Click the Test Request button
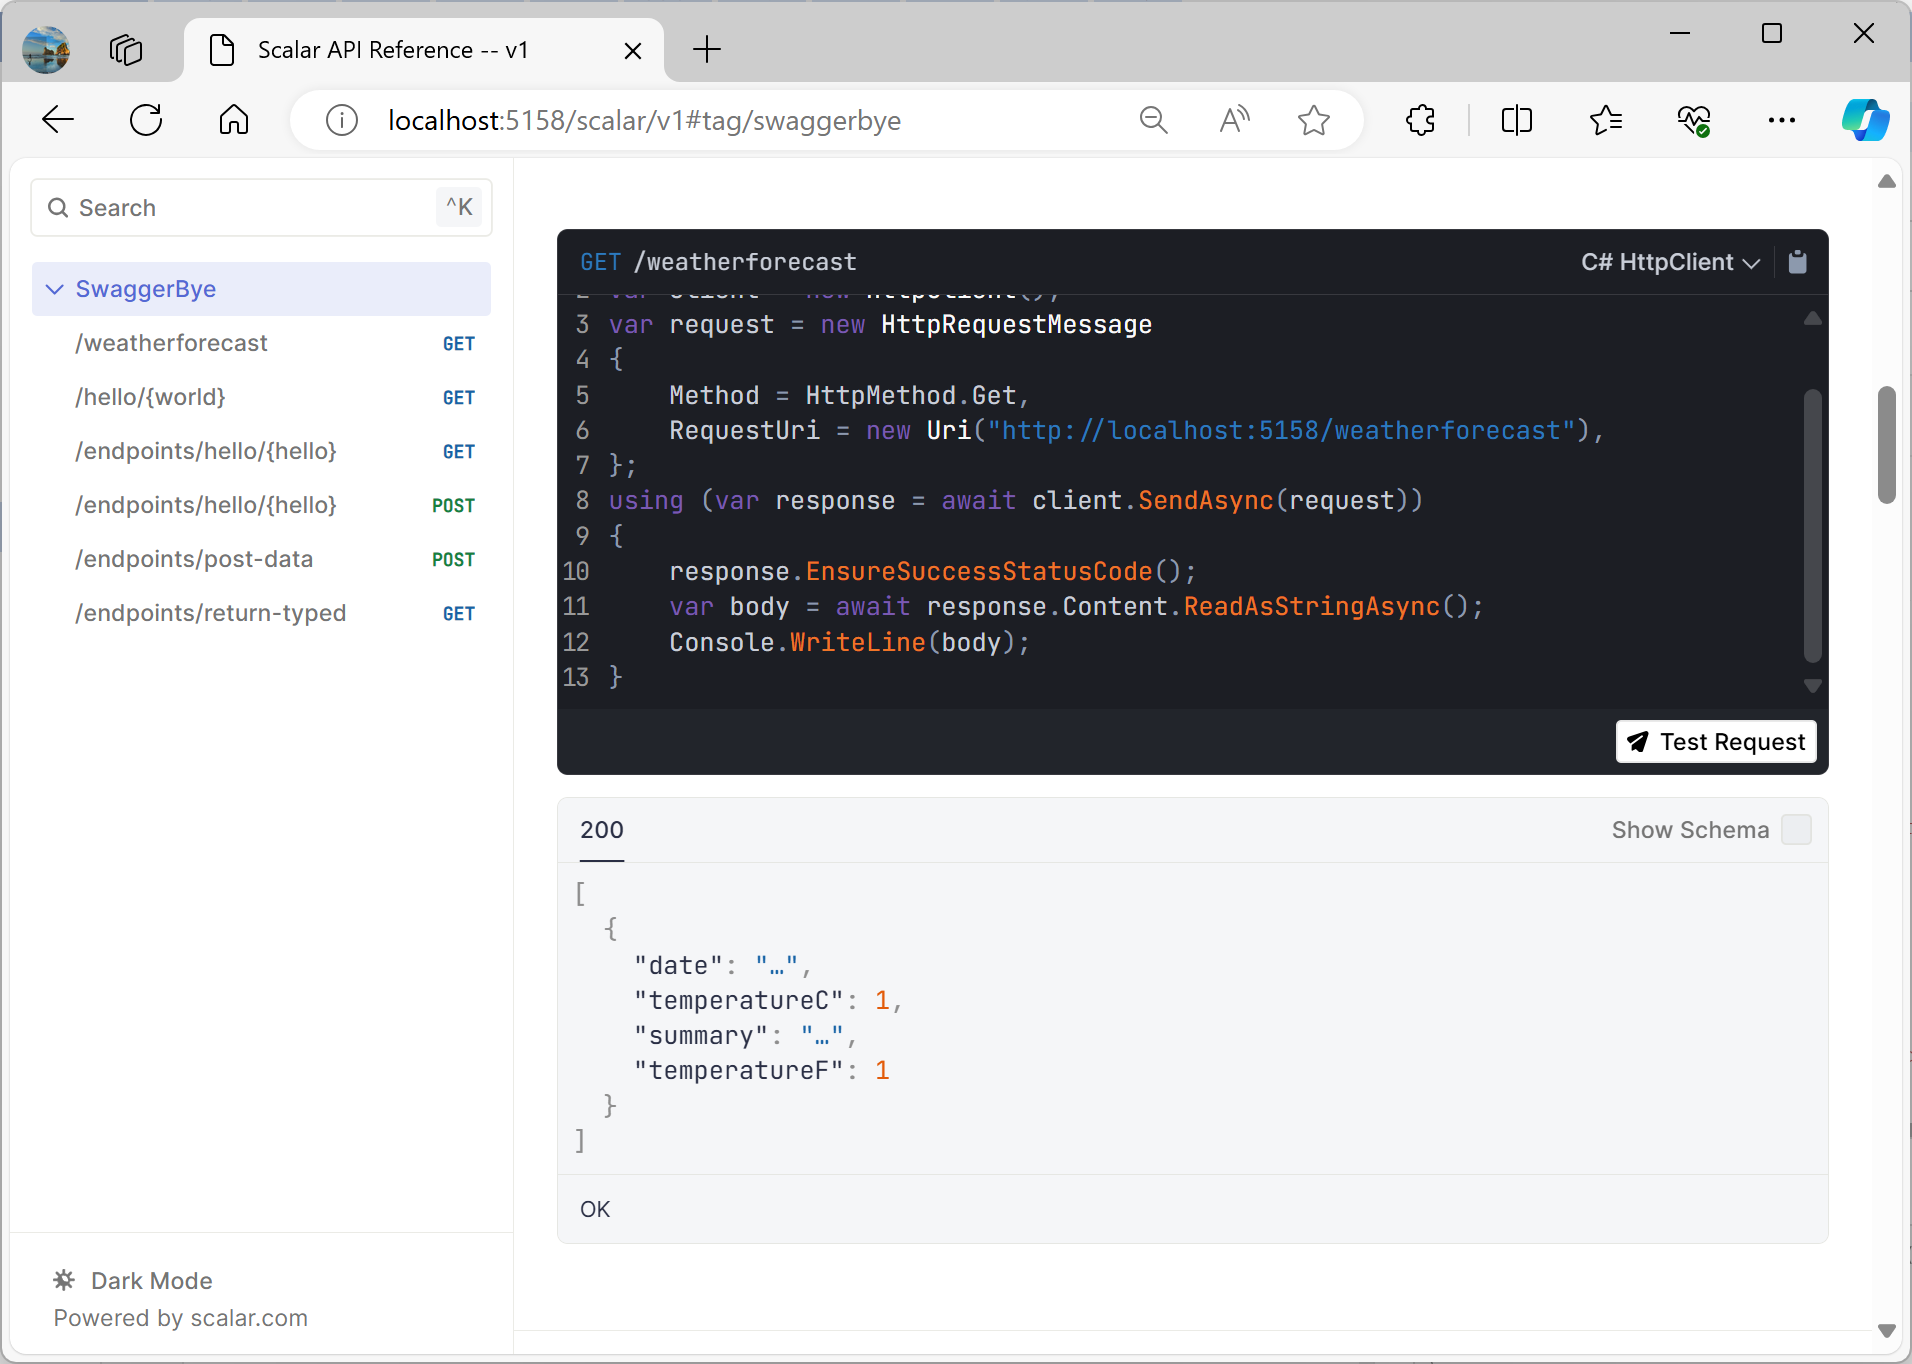The image size is (1912, 1364). (1716, 742)
